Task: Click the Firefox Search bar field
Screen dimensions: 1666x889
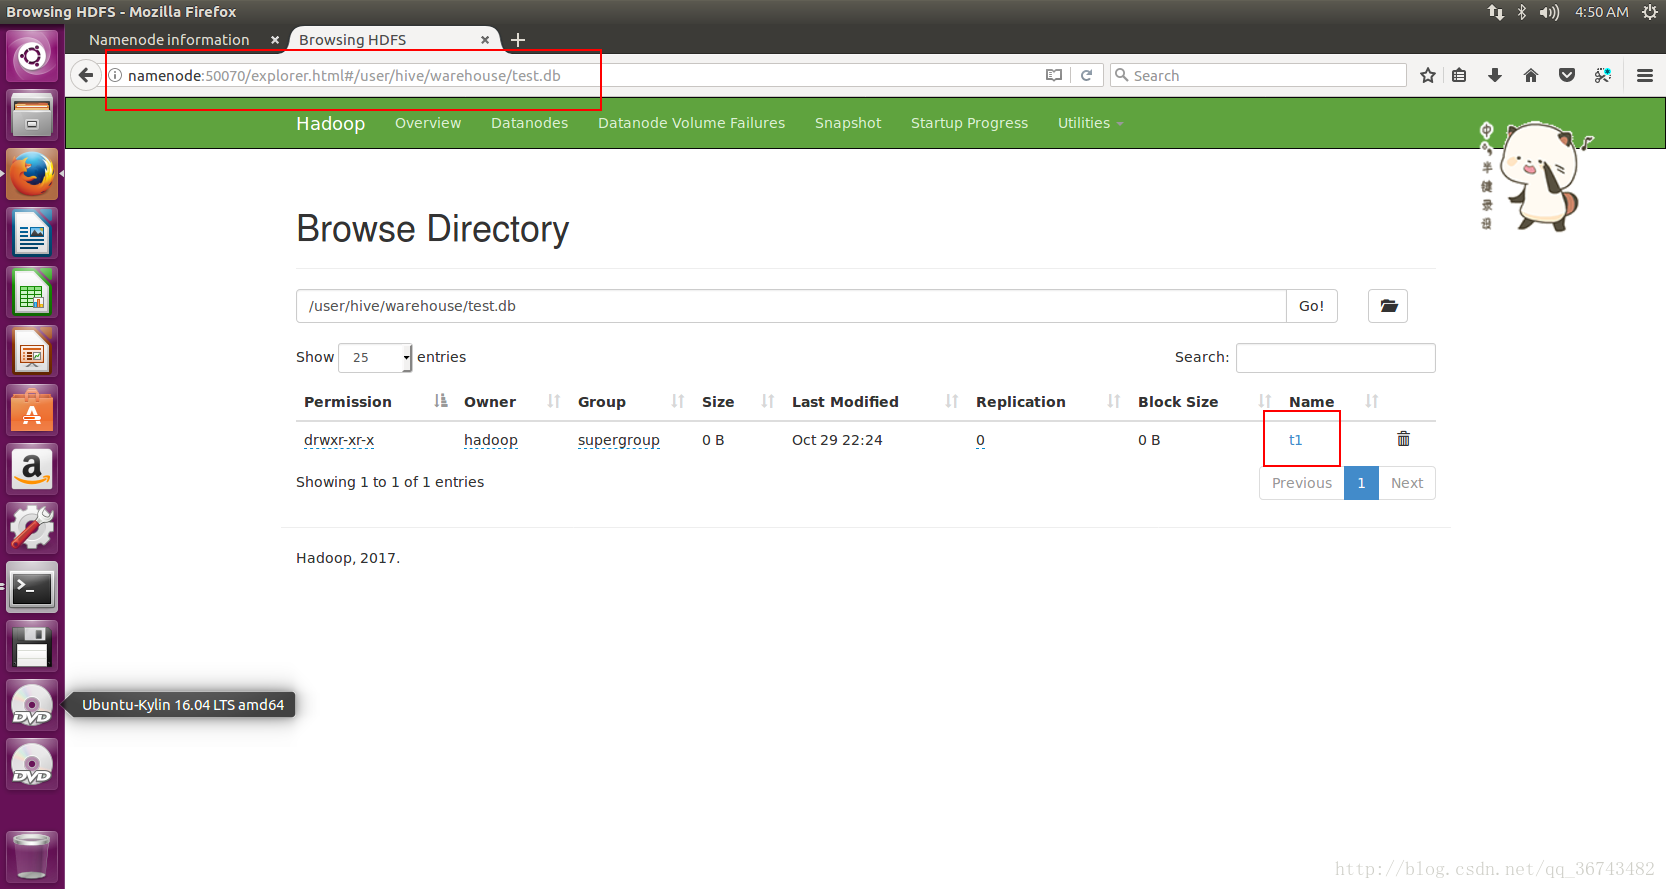Action: 1258,75
